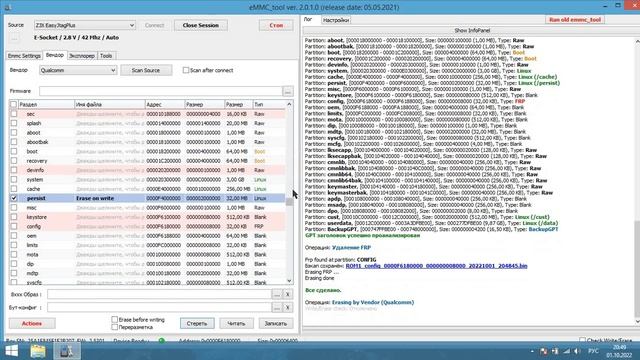Click the Читать read button
Image resolution: width=640 pixels, height=360 pixels.
[236, 323]
